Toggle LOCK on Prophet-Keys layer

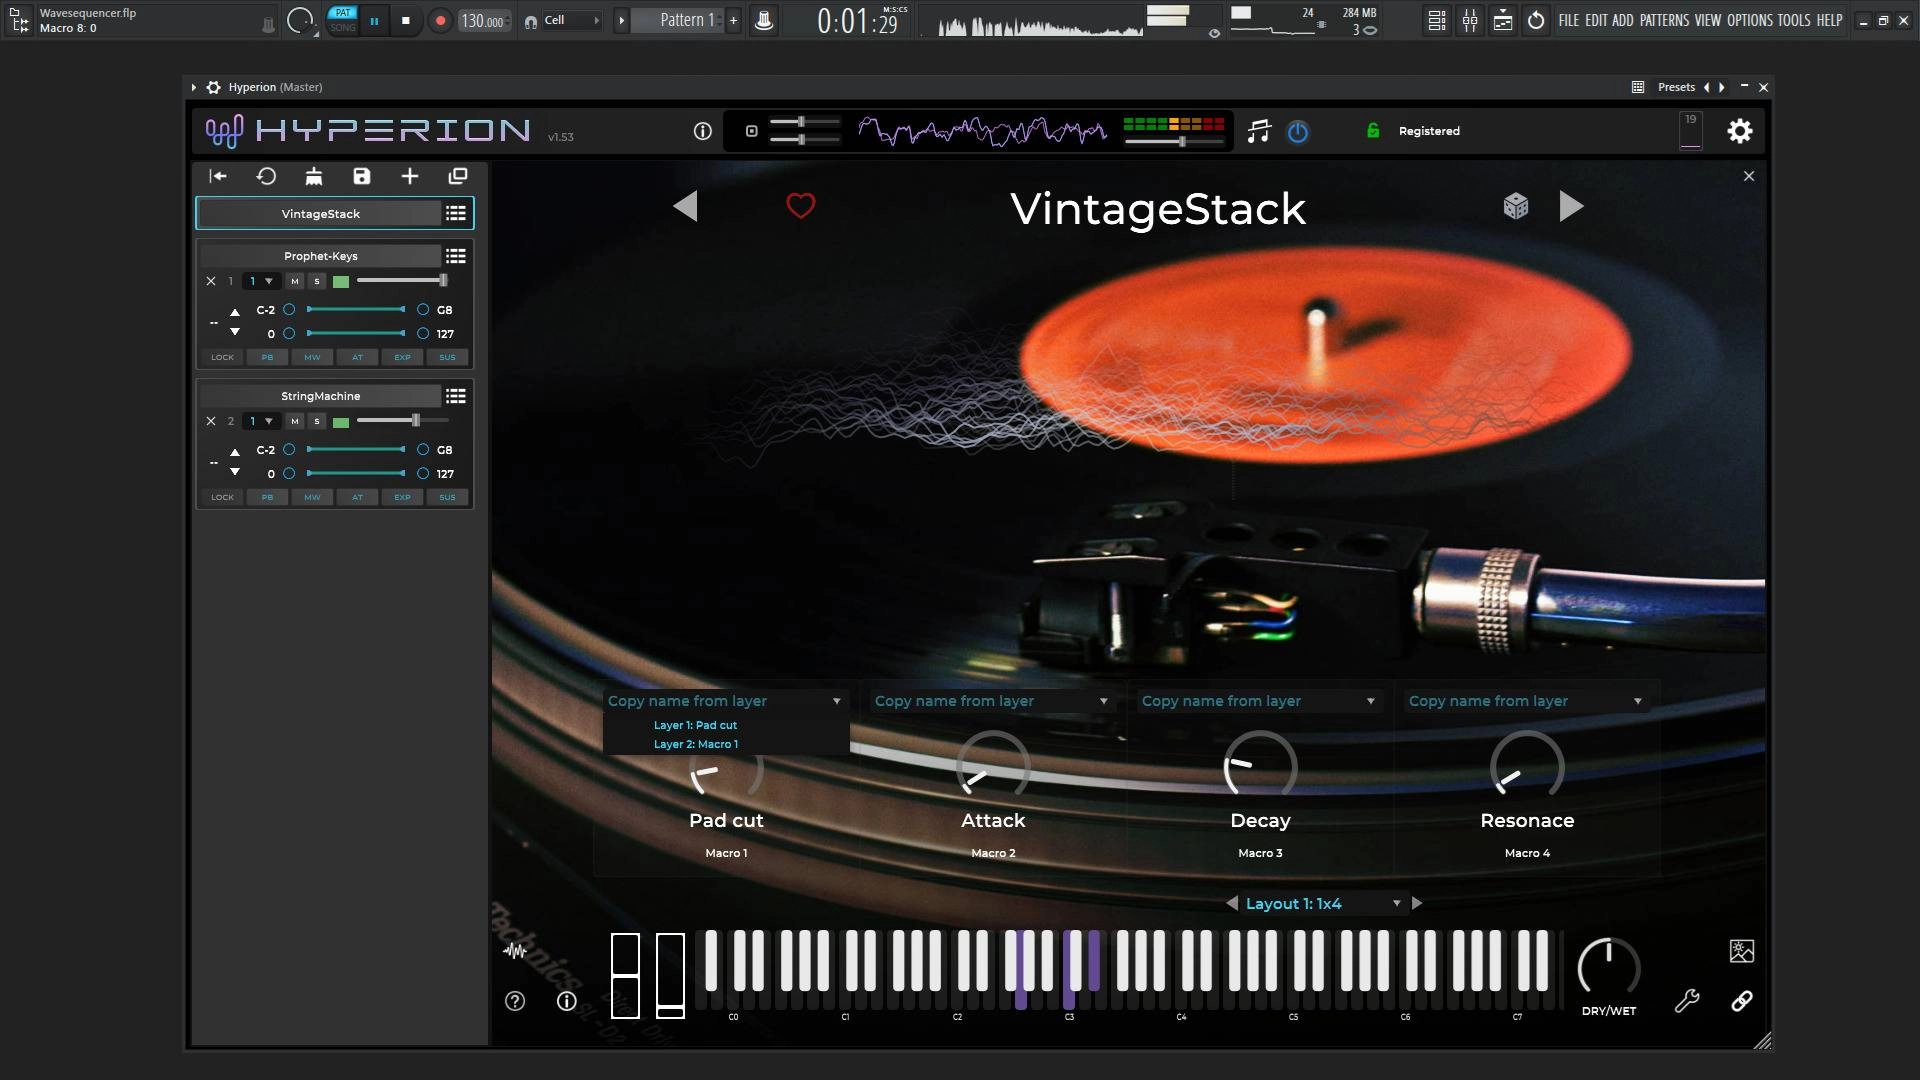pyautogui.click(x=223, y=357)
